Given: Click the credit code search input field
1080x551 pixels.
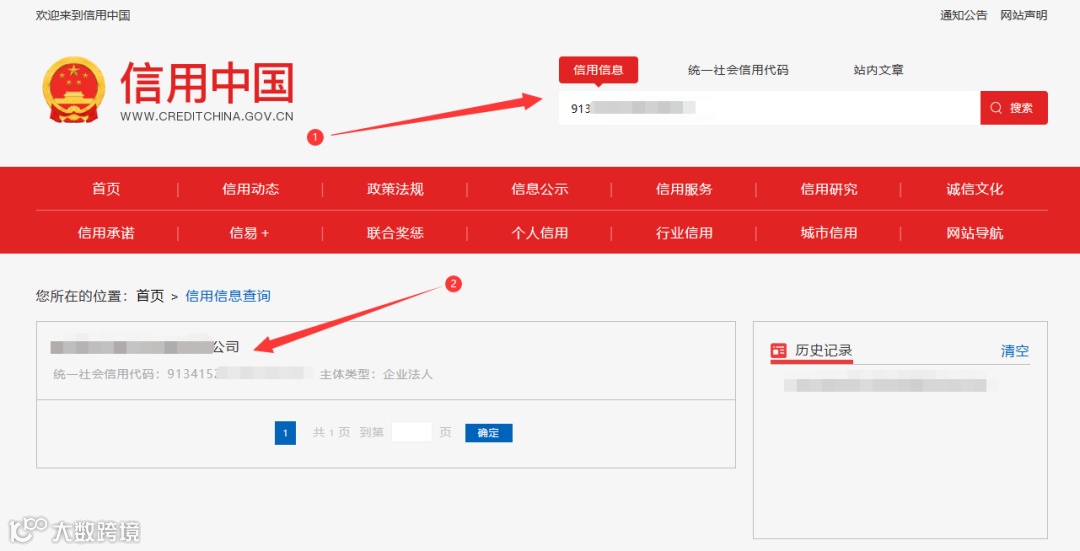Looking at the screenshot, I should [769, 108].
